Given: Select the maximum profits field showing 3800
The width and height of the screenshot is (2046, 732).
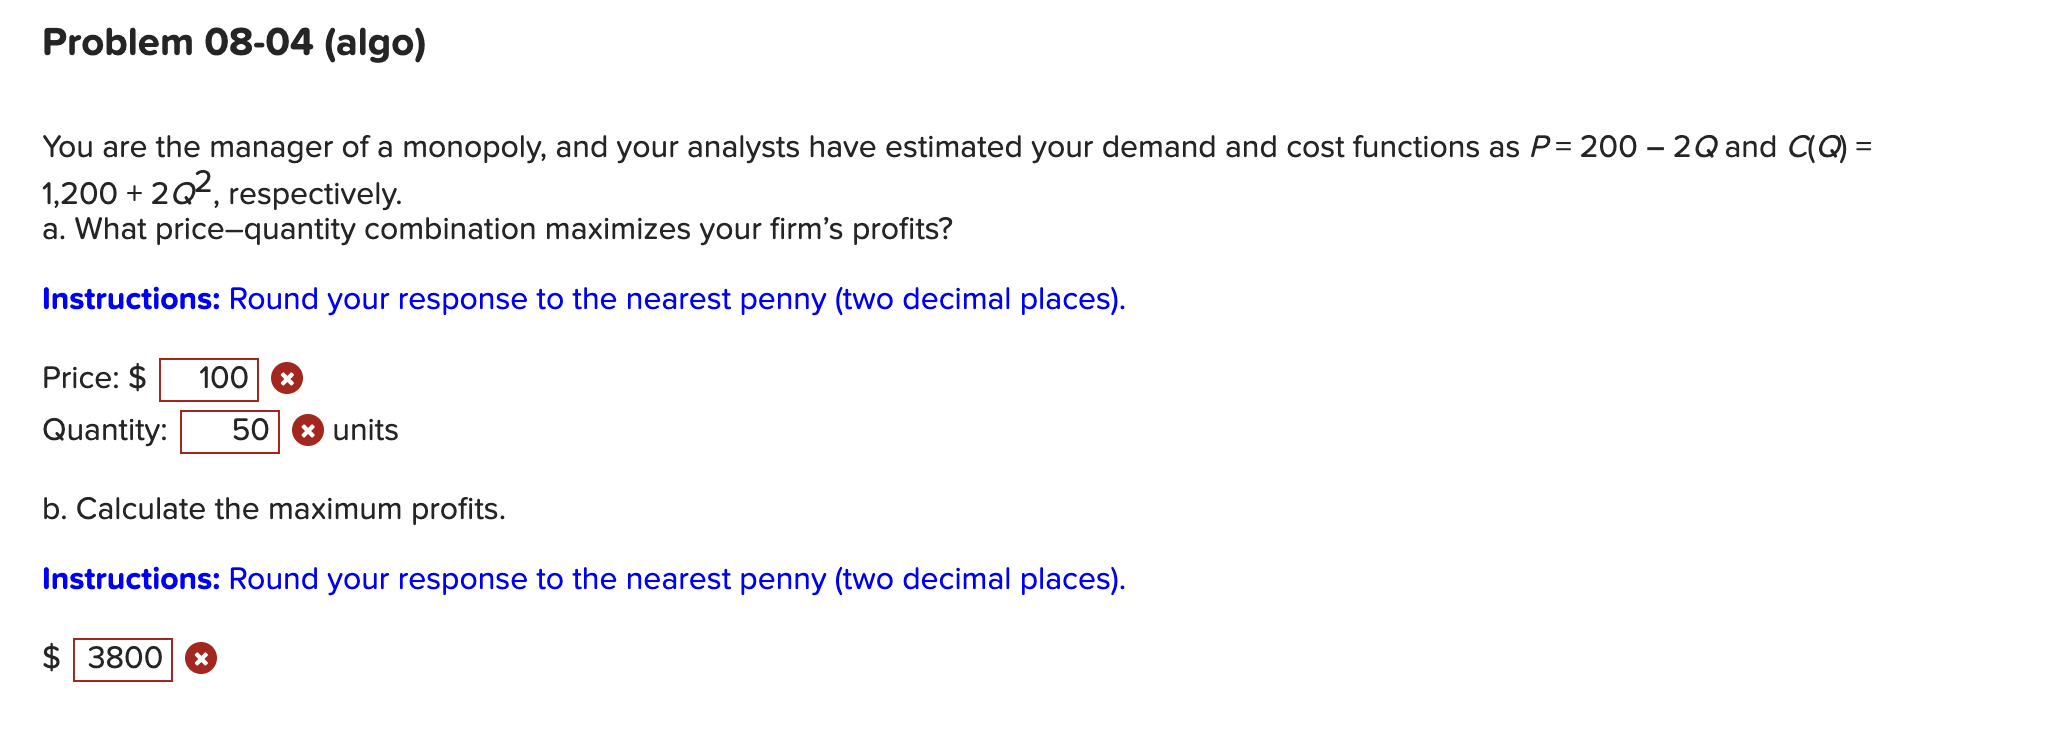Looking at the screenshot, I should coord(123,659).
